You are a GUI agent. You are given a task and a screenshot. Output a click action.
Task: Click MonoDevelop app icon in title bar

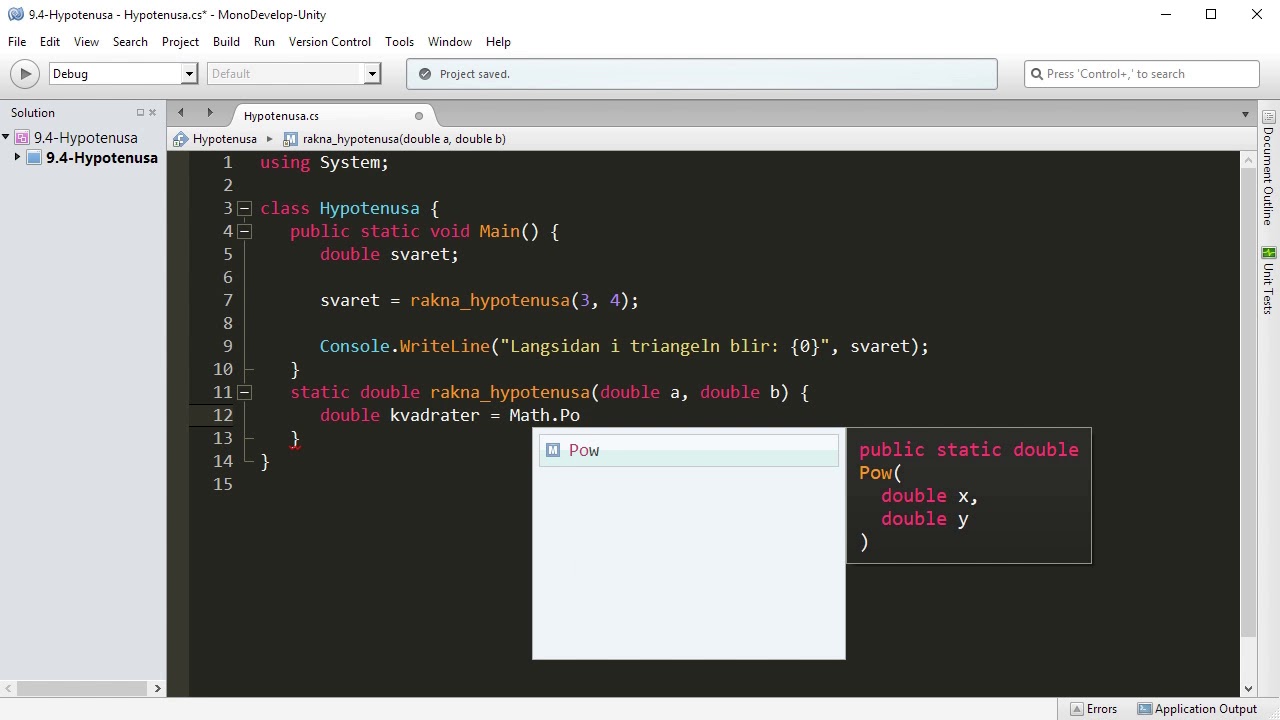(x=15, y=14)
